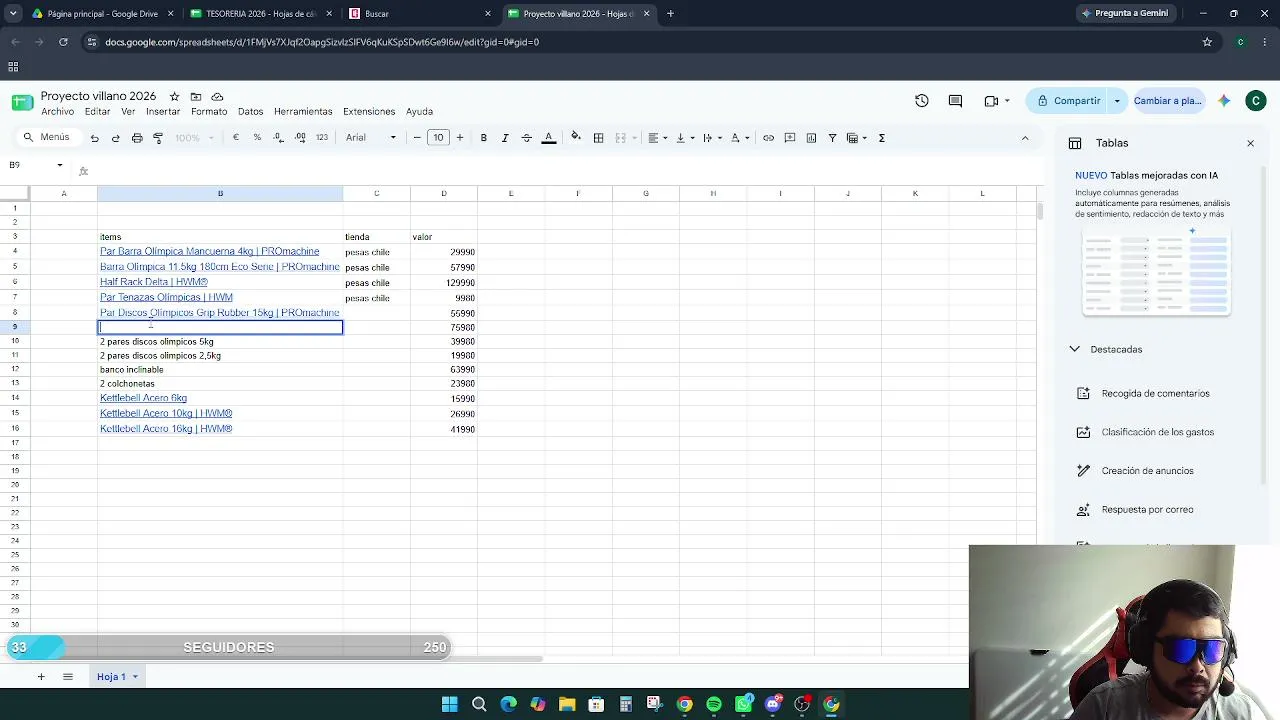
Task: Increase font size with plus button
Action: coord(460,138)
